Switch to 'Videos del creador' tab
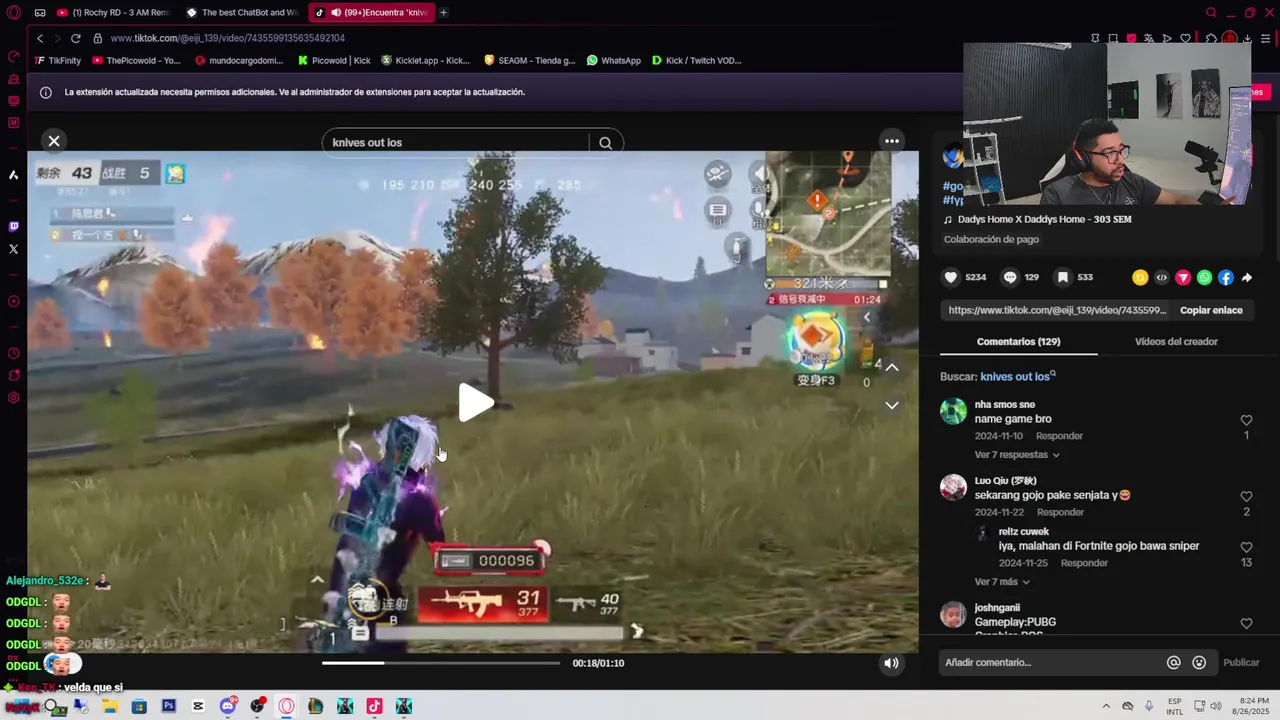Screen dimensions: 1280x720 1176,341
